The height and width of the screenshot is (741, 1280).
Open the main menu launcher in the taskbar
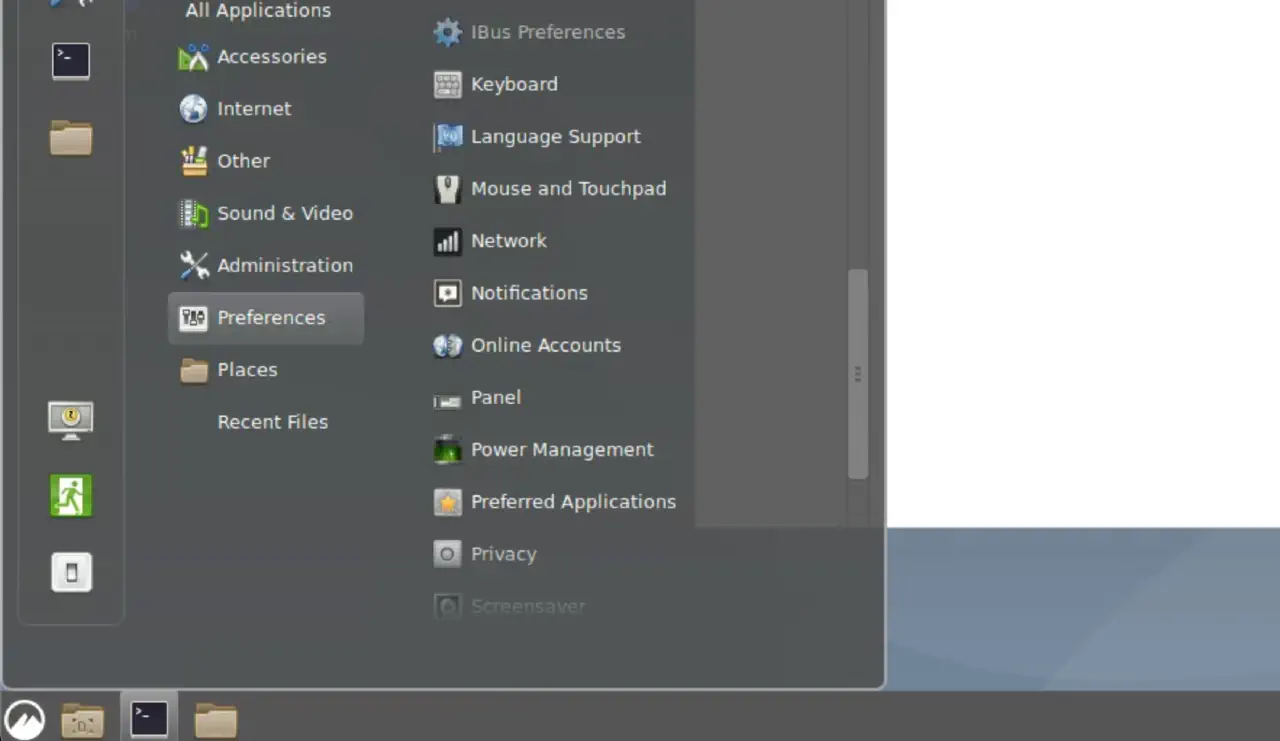coord(25,719)
